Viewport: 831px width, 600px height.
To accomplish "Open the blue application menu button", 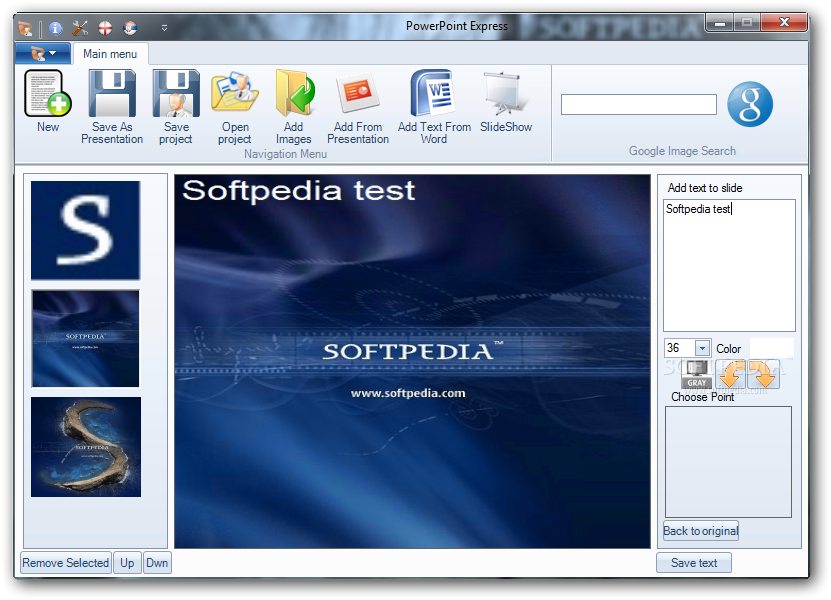I will tap(43, 53).
